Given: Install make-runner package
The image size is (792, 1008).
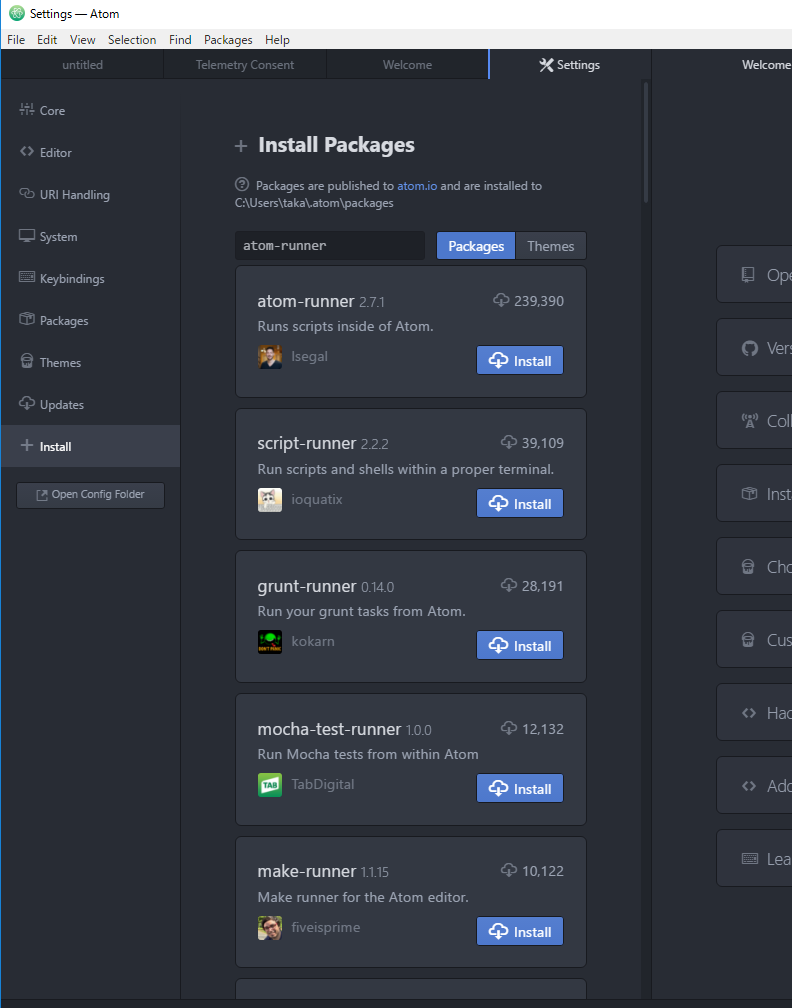Looking at the screenshot, I should (519, 932).
